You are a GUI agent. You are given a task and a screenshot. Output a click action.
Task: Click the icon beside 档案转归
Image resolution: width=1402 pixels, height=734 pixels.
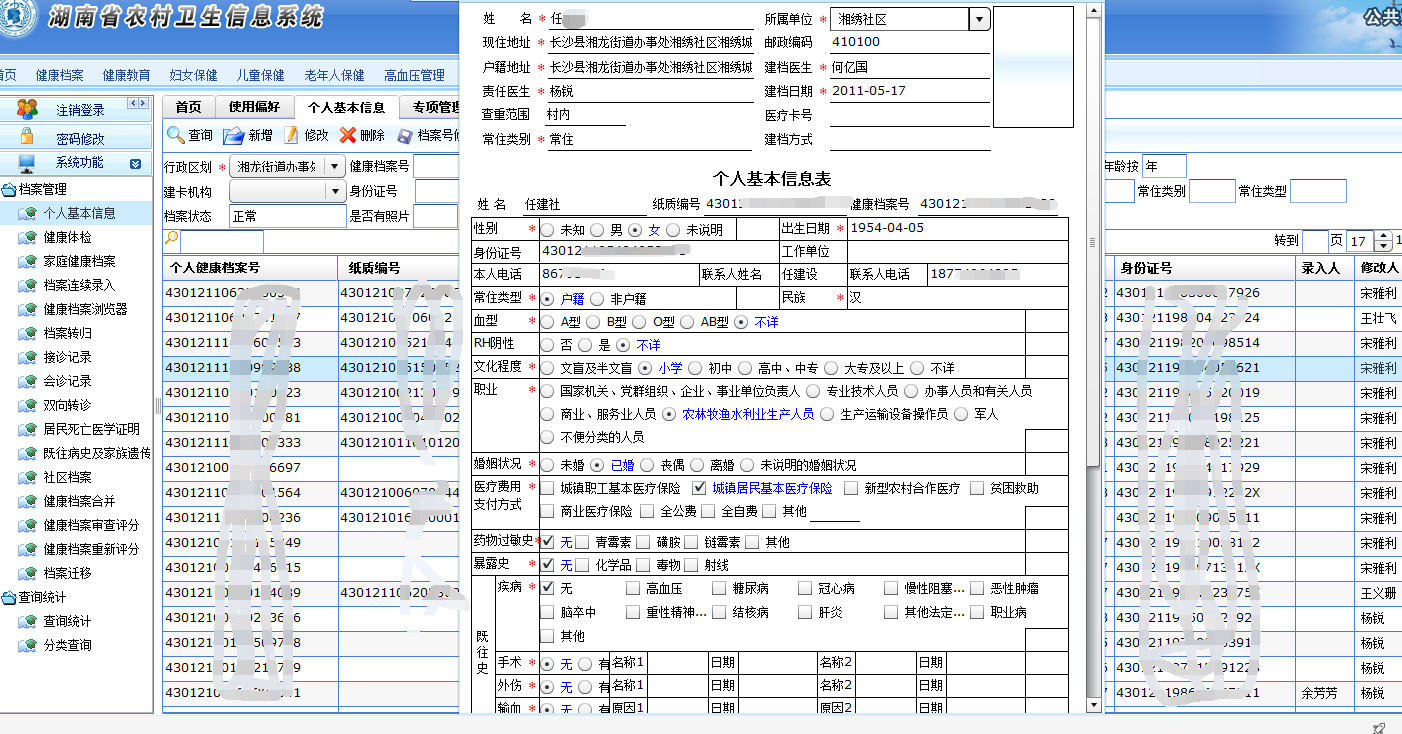[x=28, y=333]
